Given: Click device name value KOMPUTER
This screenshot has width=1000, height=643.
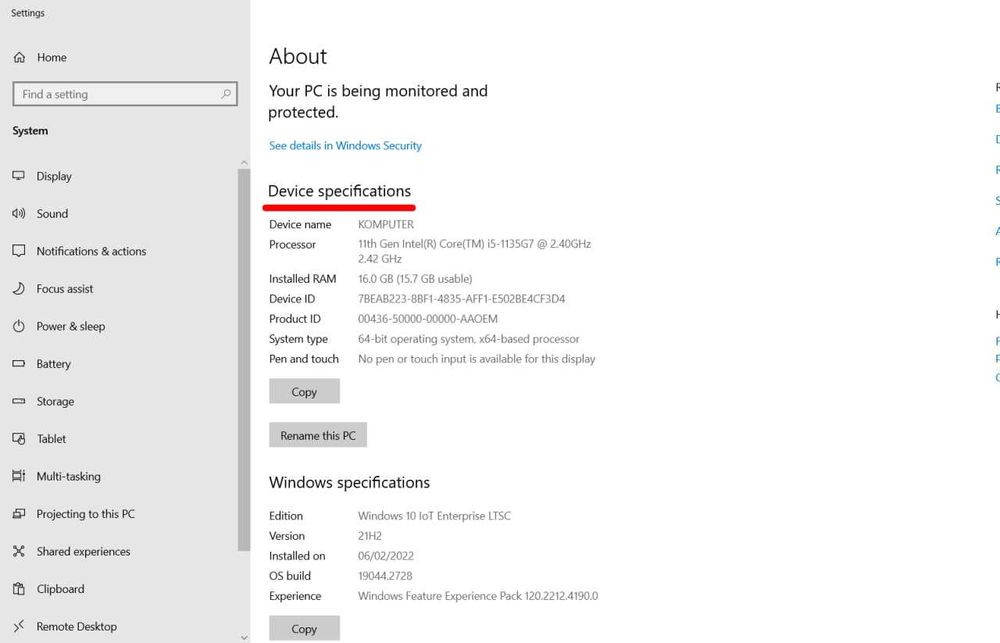Looking at the screenshot, I should point(386,225).
